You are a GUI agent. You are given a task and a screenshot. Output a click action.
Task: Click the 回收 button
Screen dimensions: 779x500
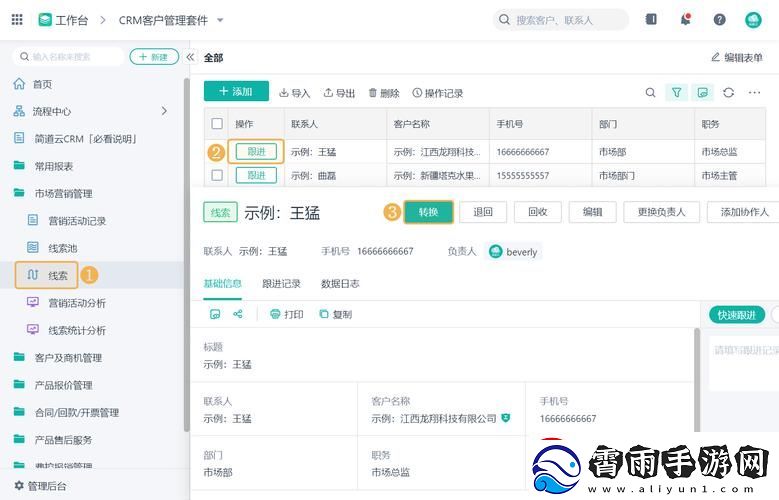[538, 212]
